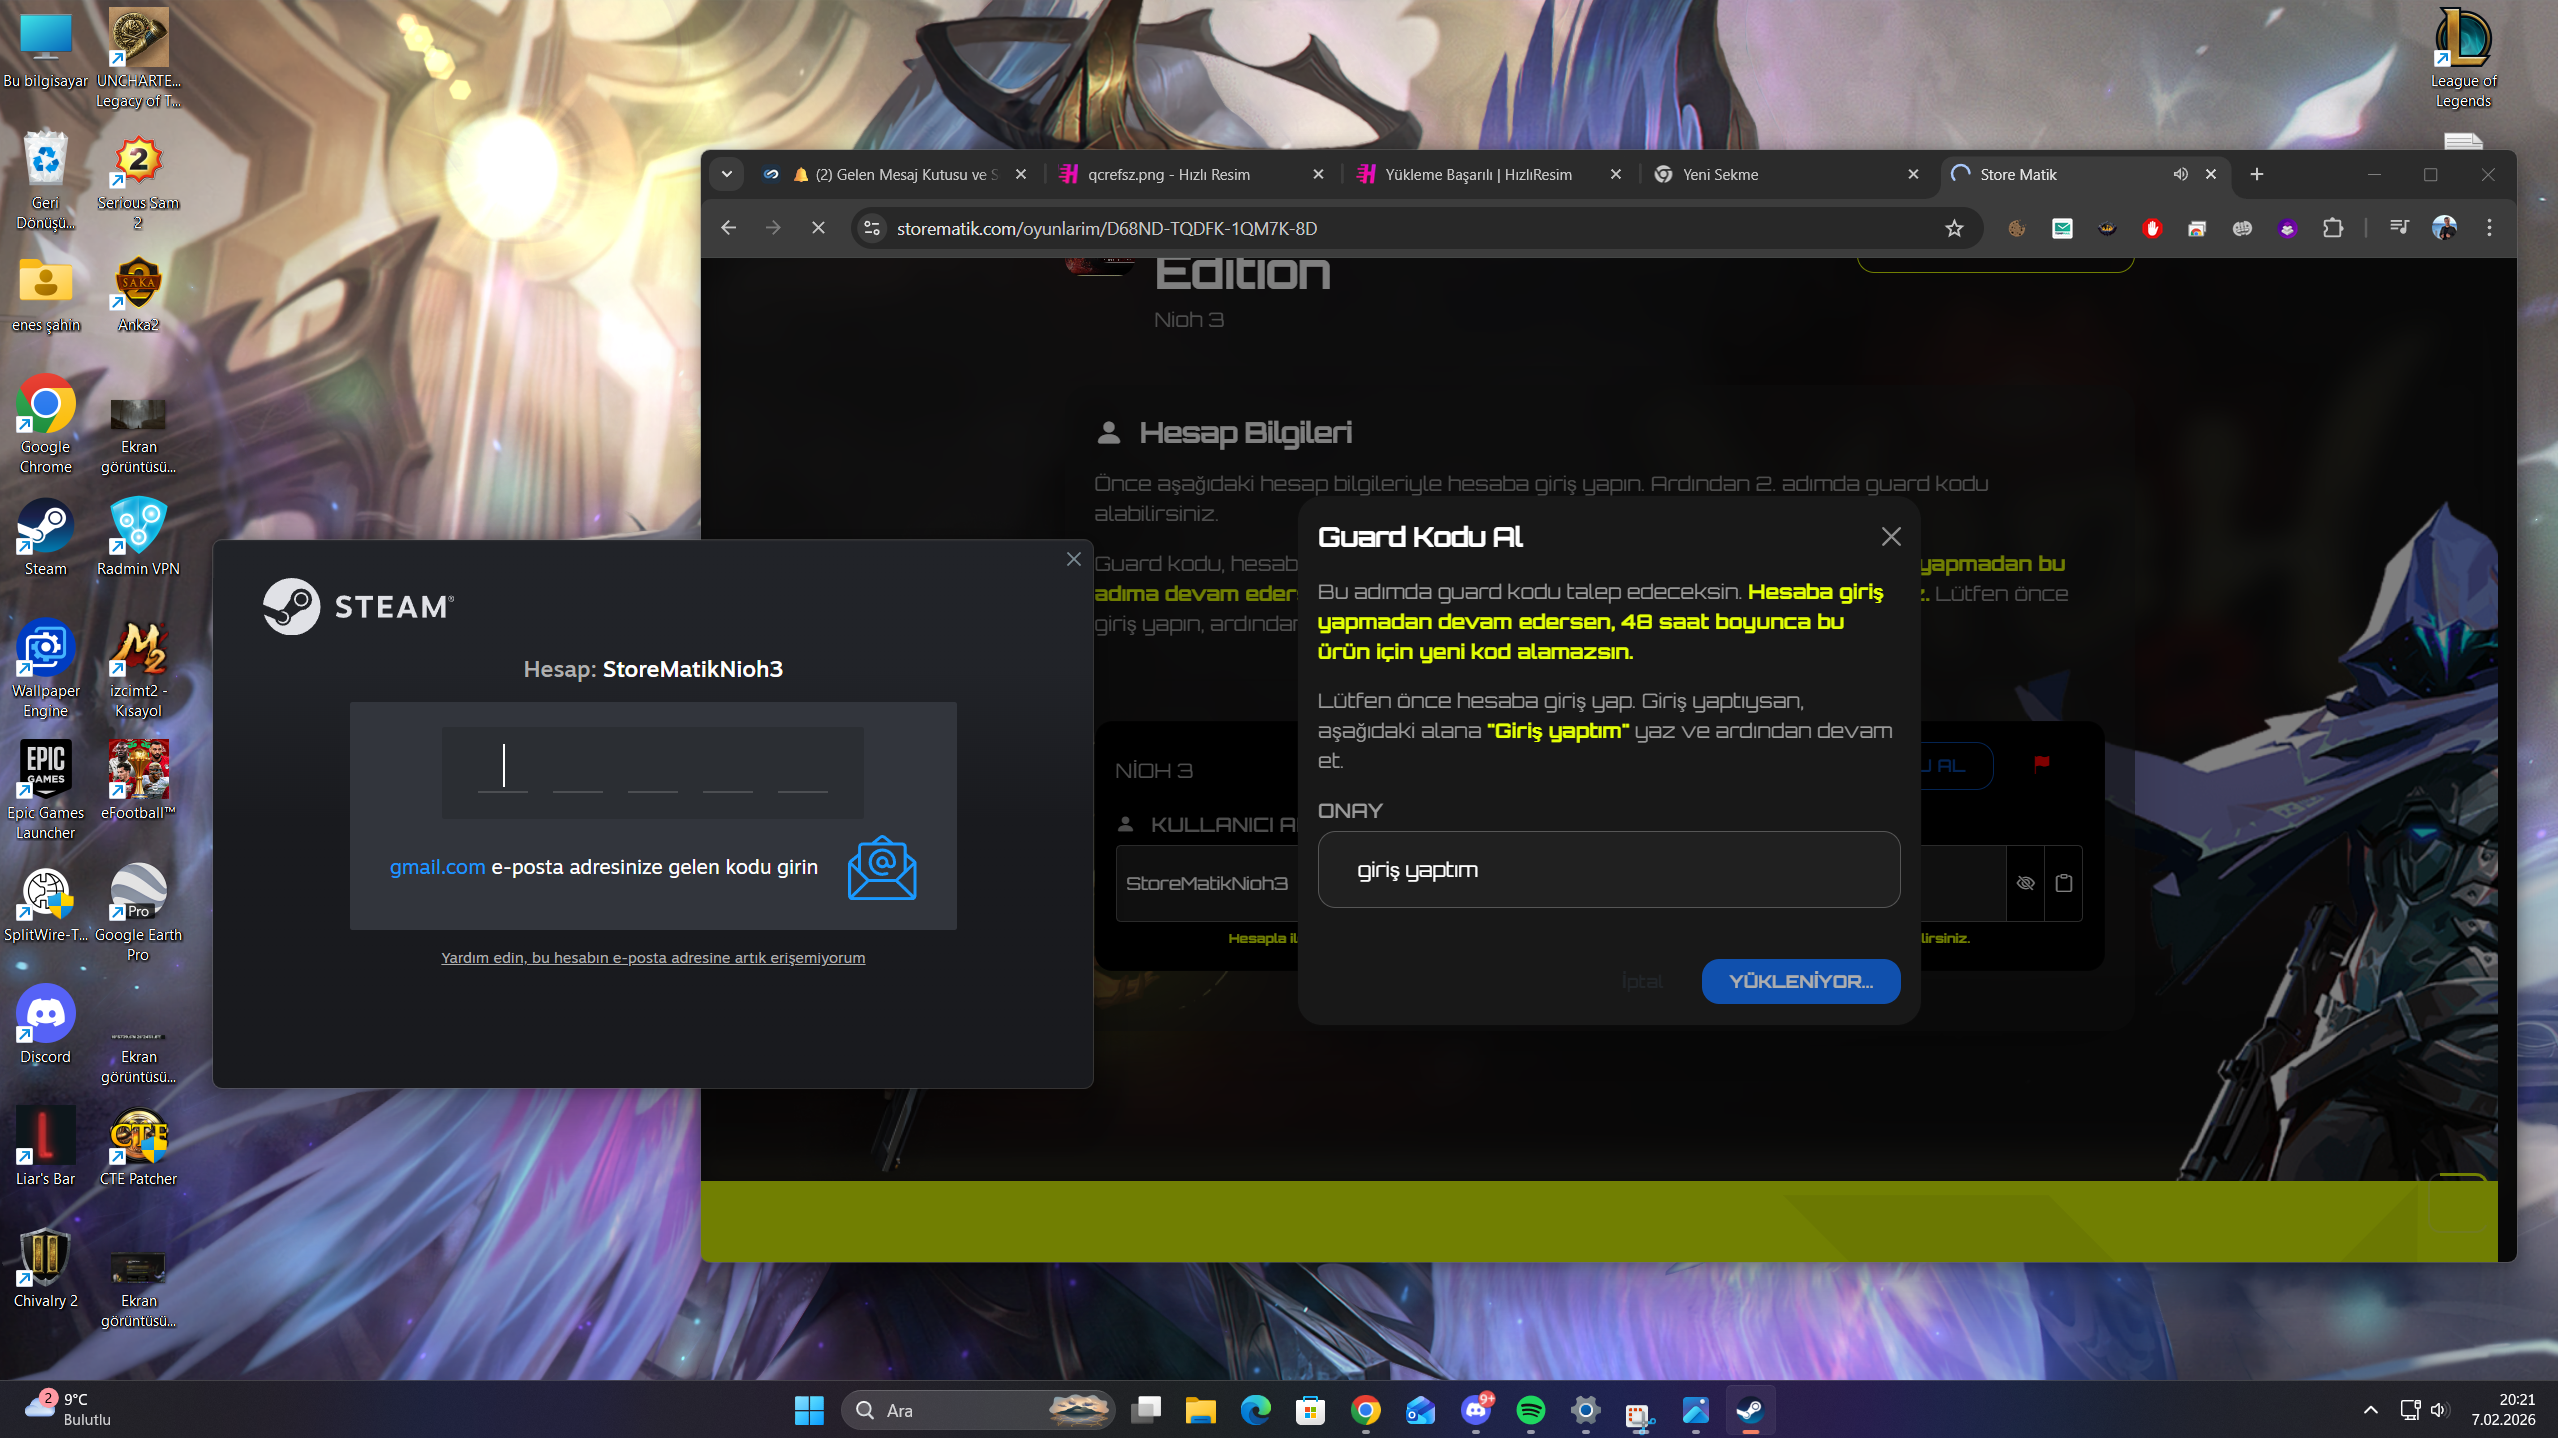The width and height of the screenshot is (2558, 1438).
Task: Open File Explorer from the taskbar
Action: click(1200, 1410)
